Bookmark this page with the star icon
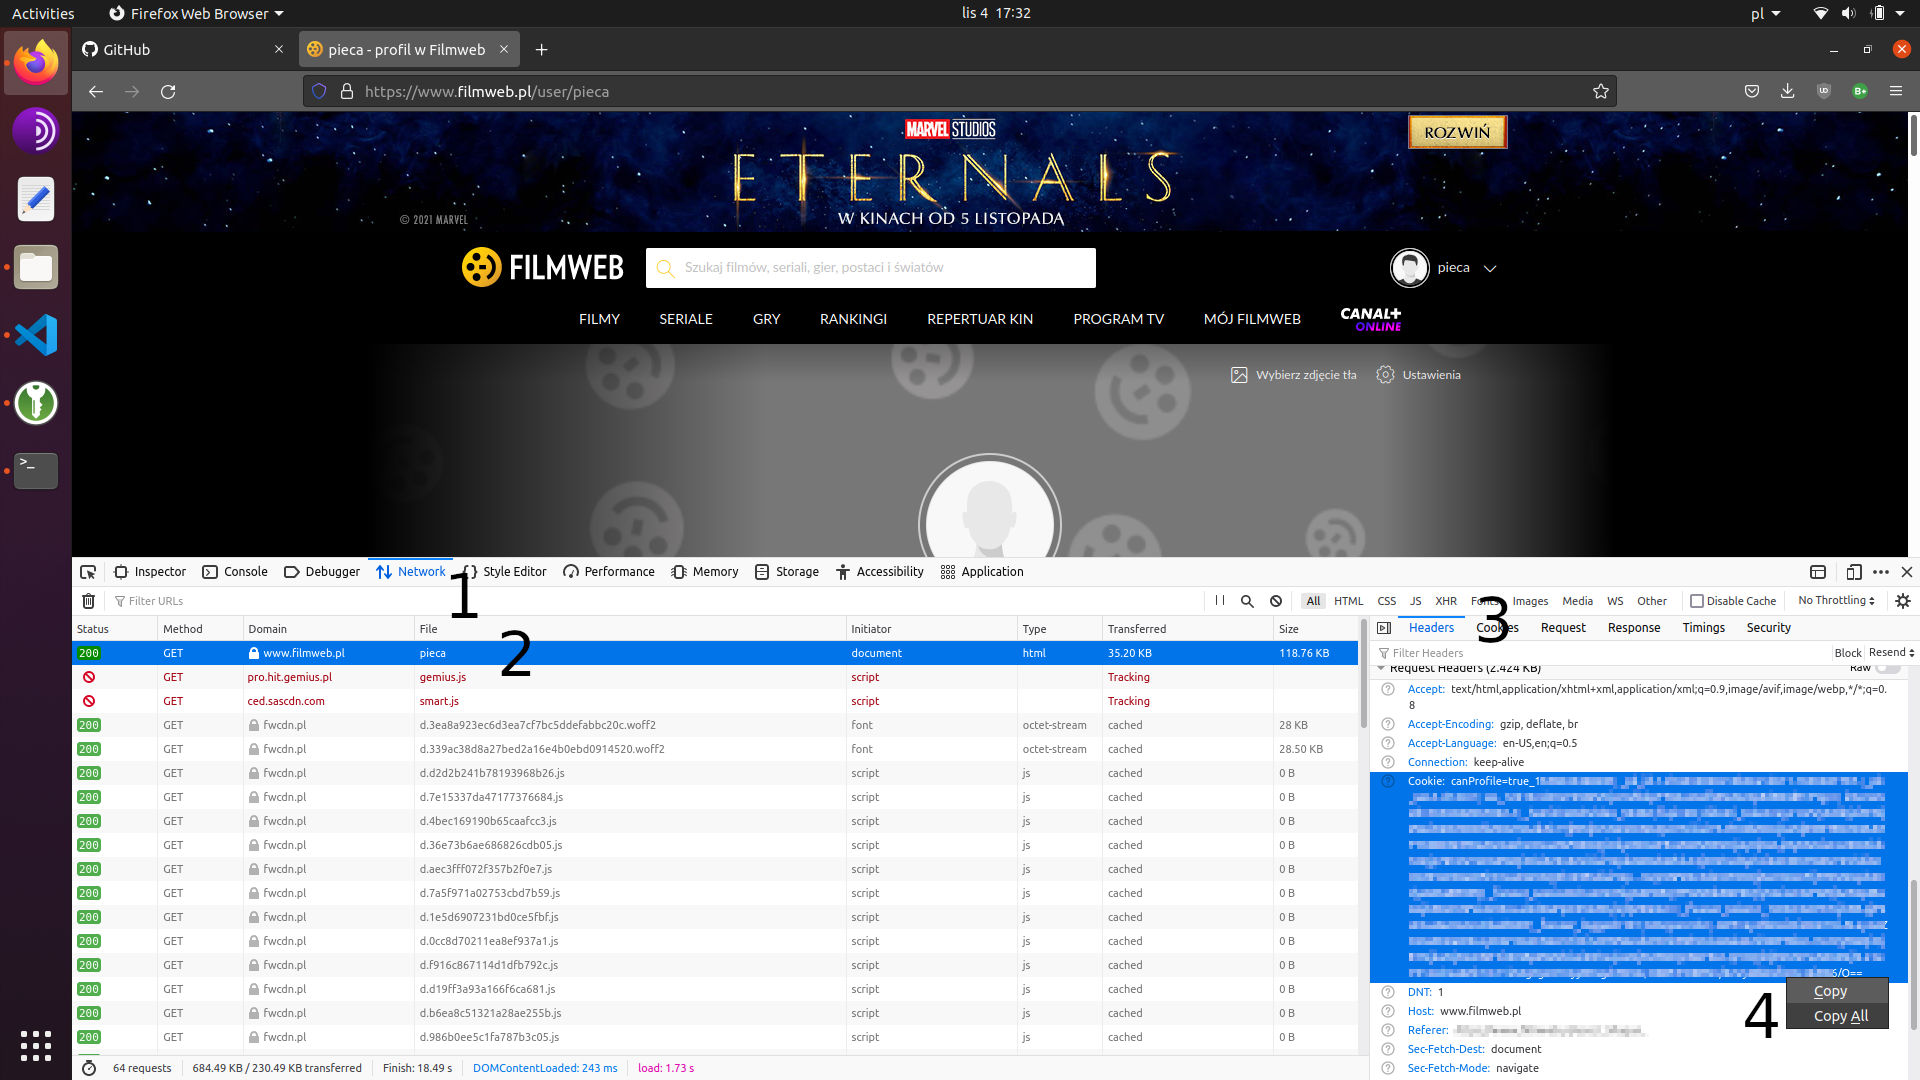The height and width of the screenshot is (1080, 1920). (1600, 91)
